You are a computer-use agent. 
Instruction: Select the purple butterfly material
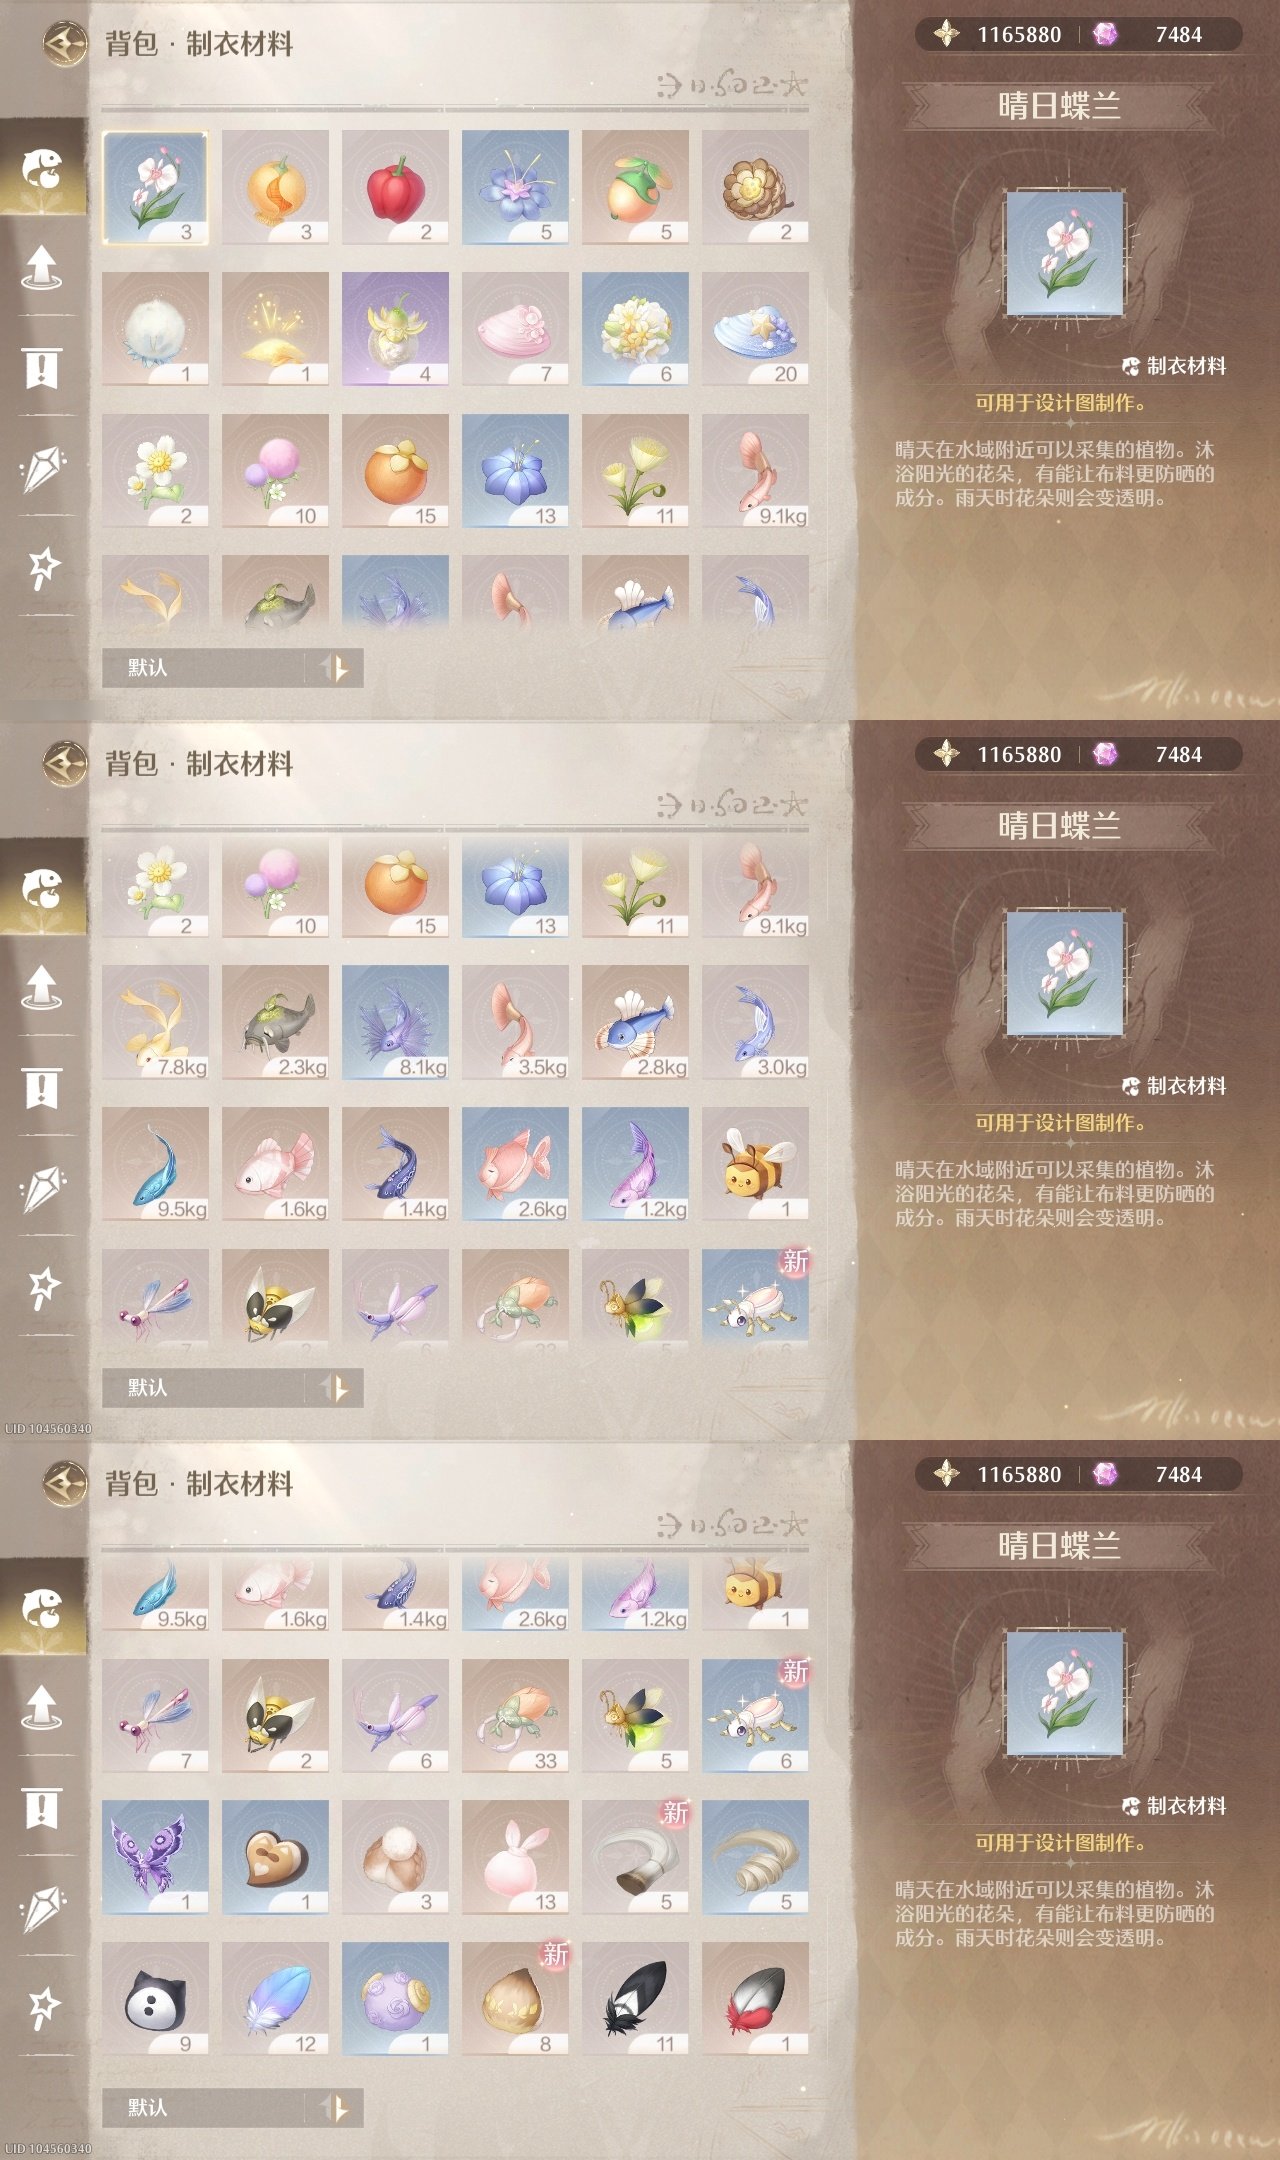pos(155,1857)
